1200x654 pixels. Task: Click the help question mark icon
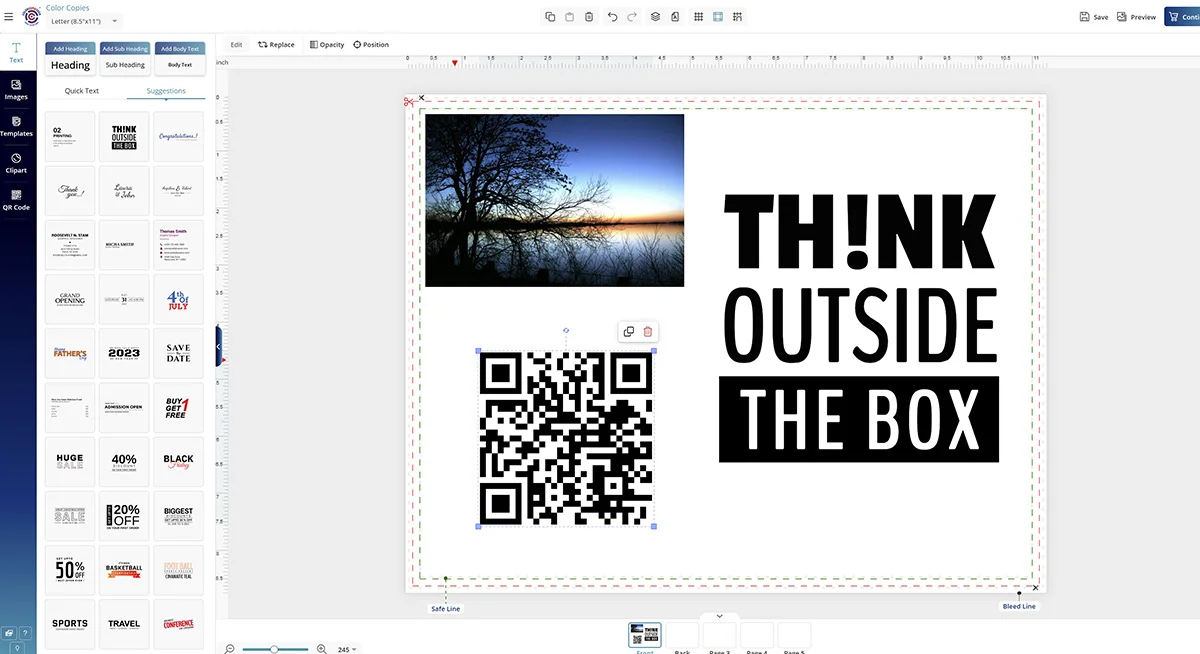(x=25, y=633)
